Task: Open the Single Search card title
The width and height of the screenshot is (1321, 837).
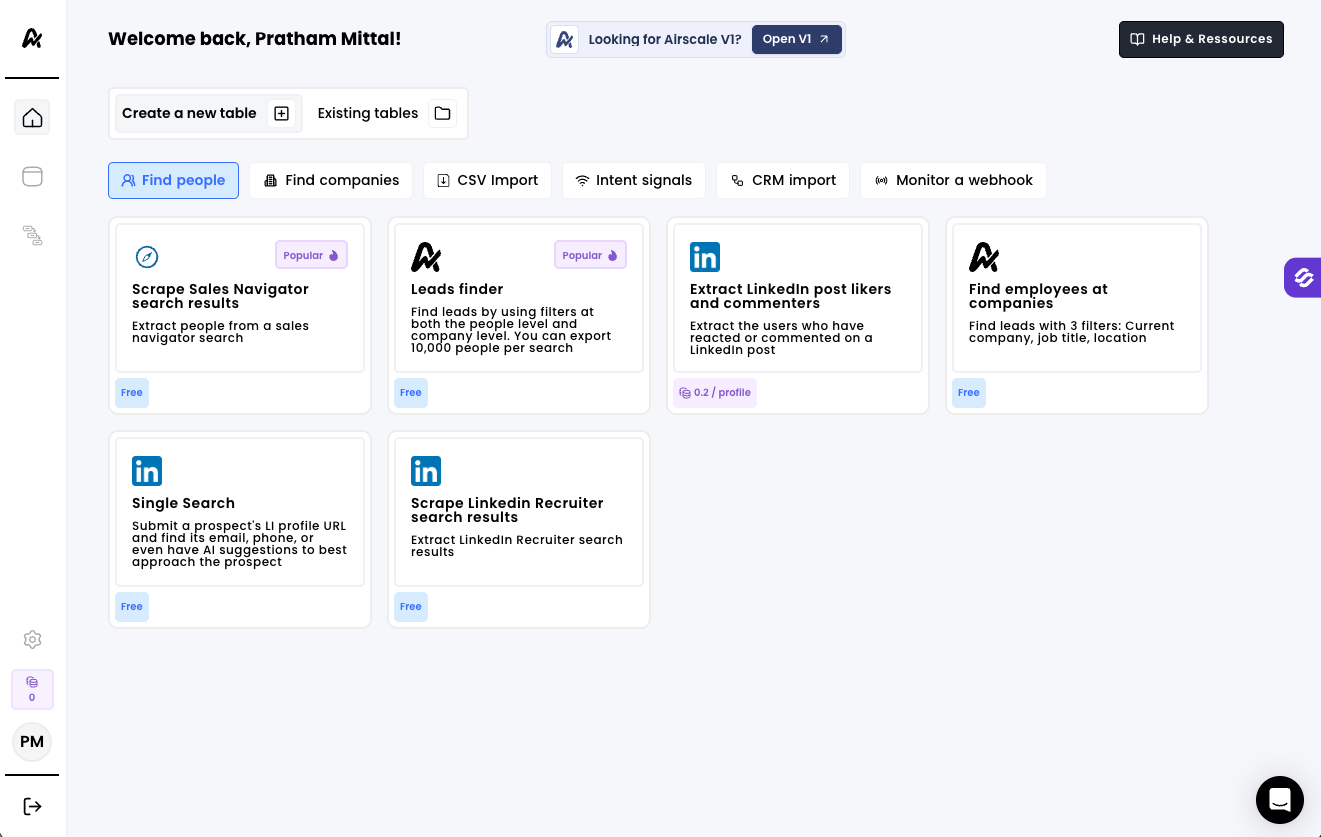Action: point(183,504)
